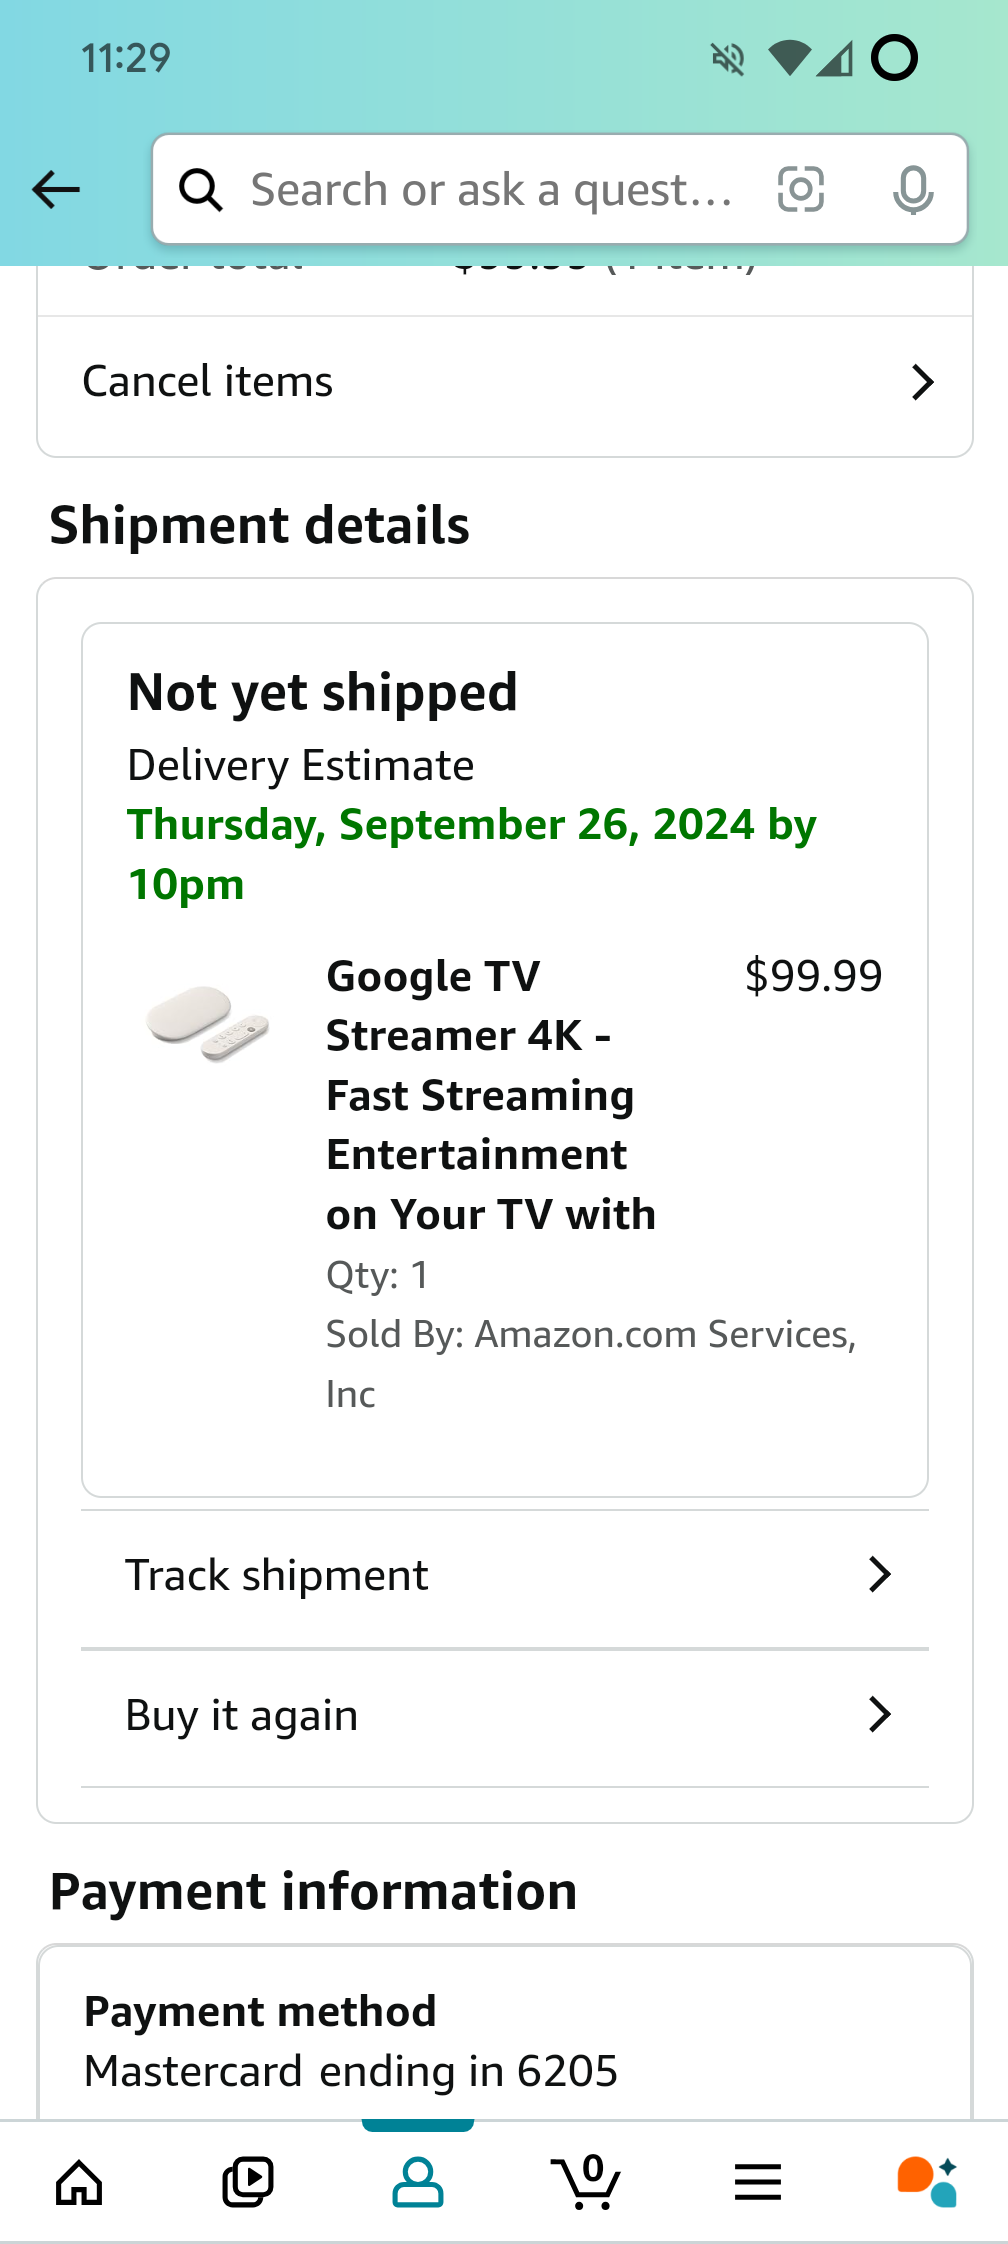
Task: Tap the back arrow icon
Action: click(56, 189)
